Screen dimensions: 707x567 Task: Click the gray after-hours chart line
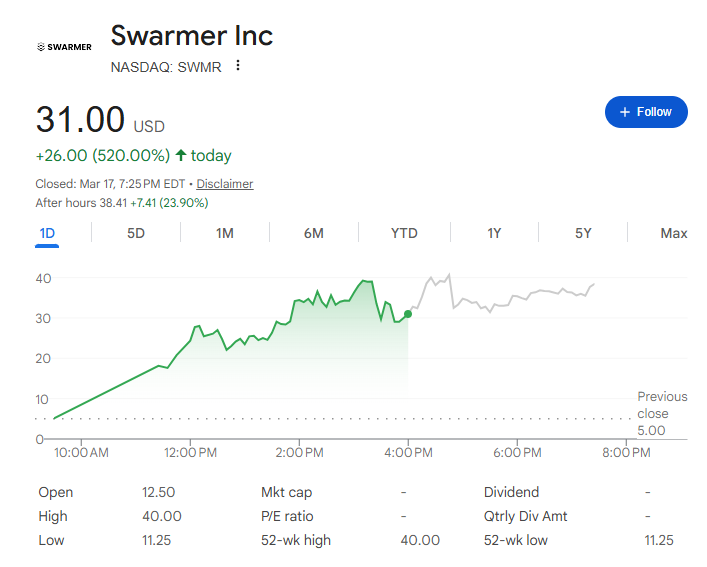[520, 298]
